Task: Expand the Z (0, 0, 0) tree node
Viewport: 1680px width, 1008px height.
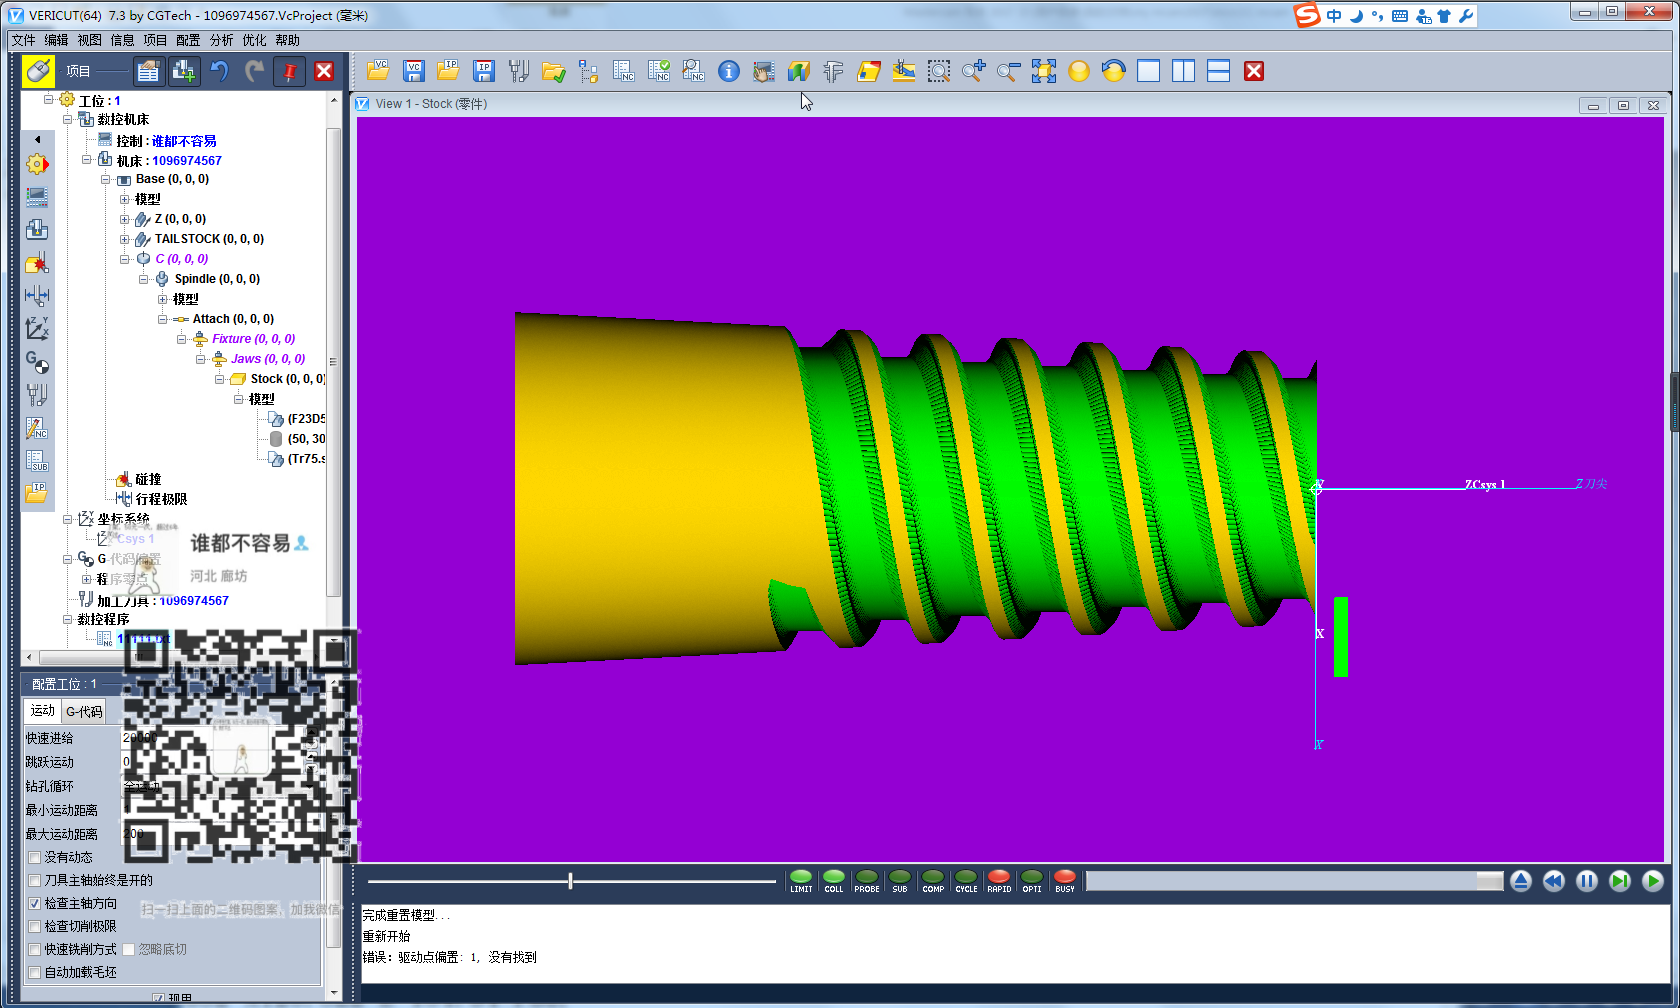Action: (x=125, y=219)
